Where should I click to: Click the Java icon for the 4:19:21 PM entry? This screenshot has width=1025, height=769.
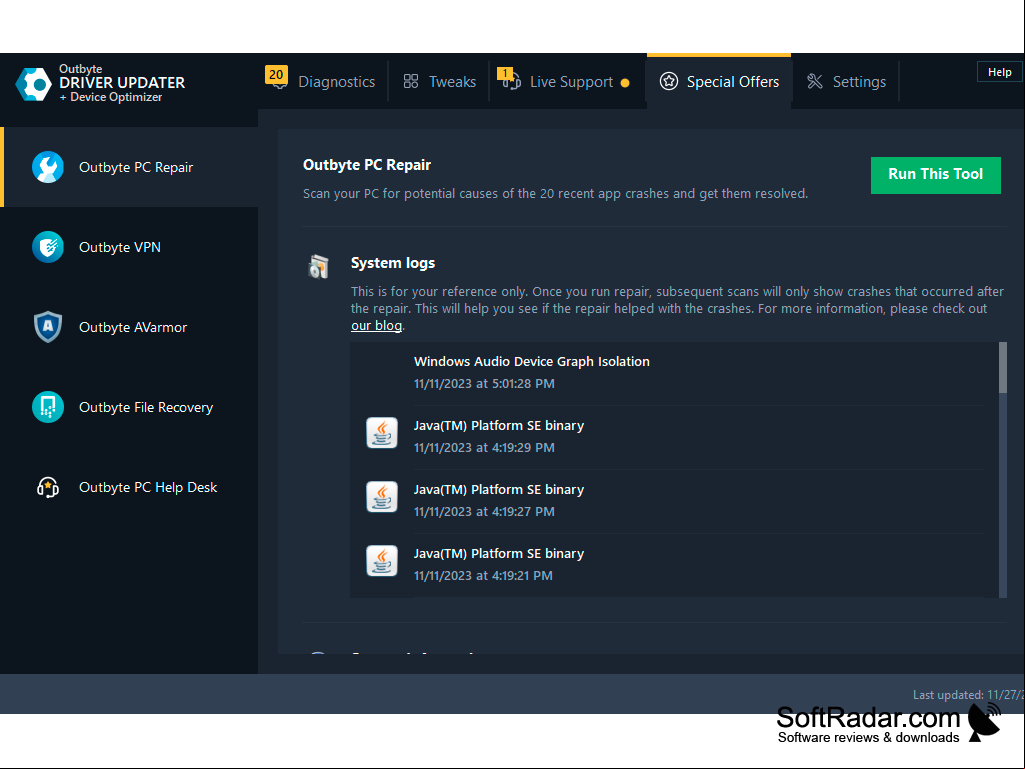point(382,561)
